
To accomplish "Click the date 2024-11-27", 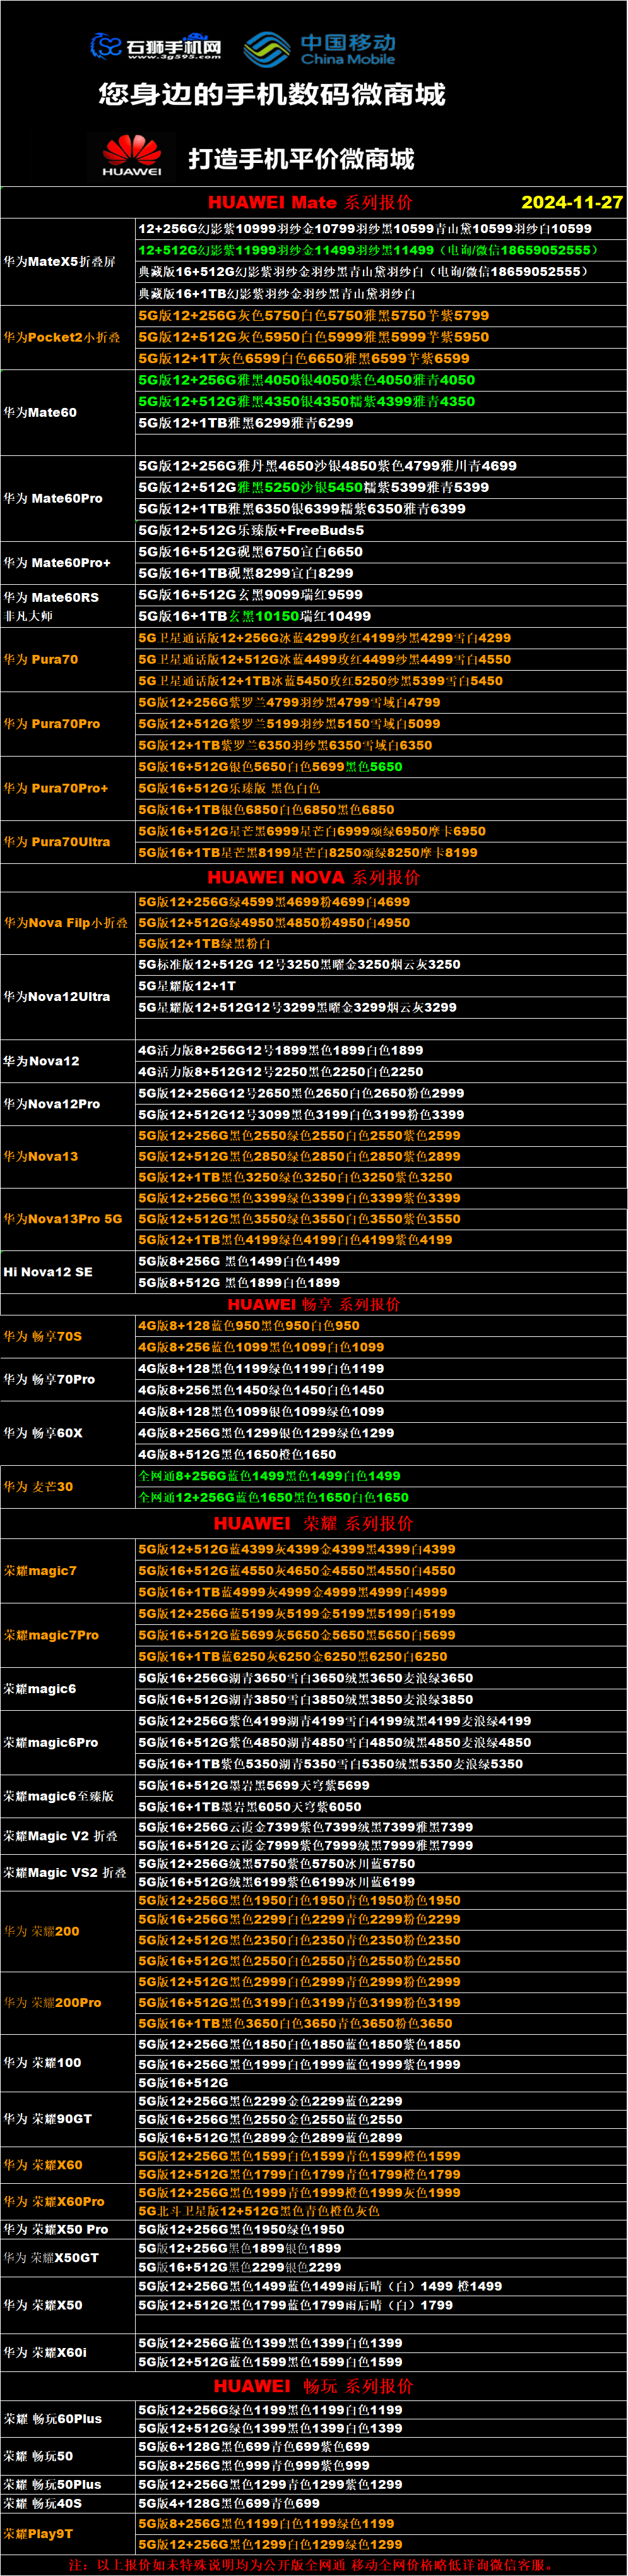I will [x=572, y=202].
